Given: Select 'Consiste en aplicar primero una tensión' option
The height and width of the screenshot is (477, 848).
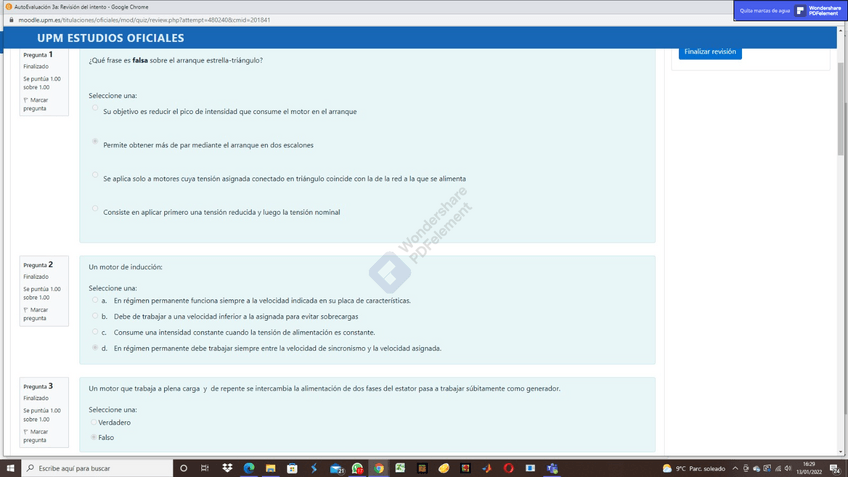Looking at the screenshot, I should [x=95, y=208].
